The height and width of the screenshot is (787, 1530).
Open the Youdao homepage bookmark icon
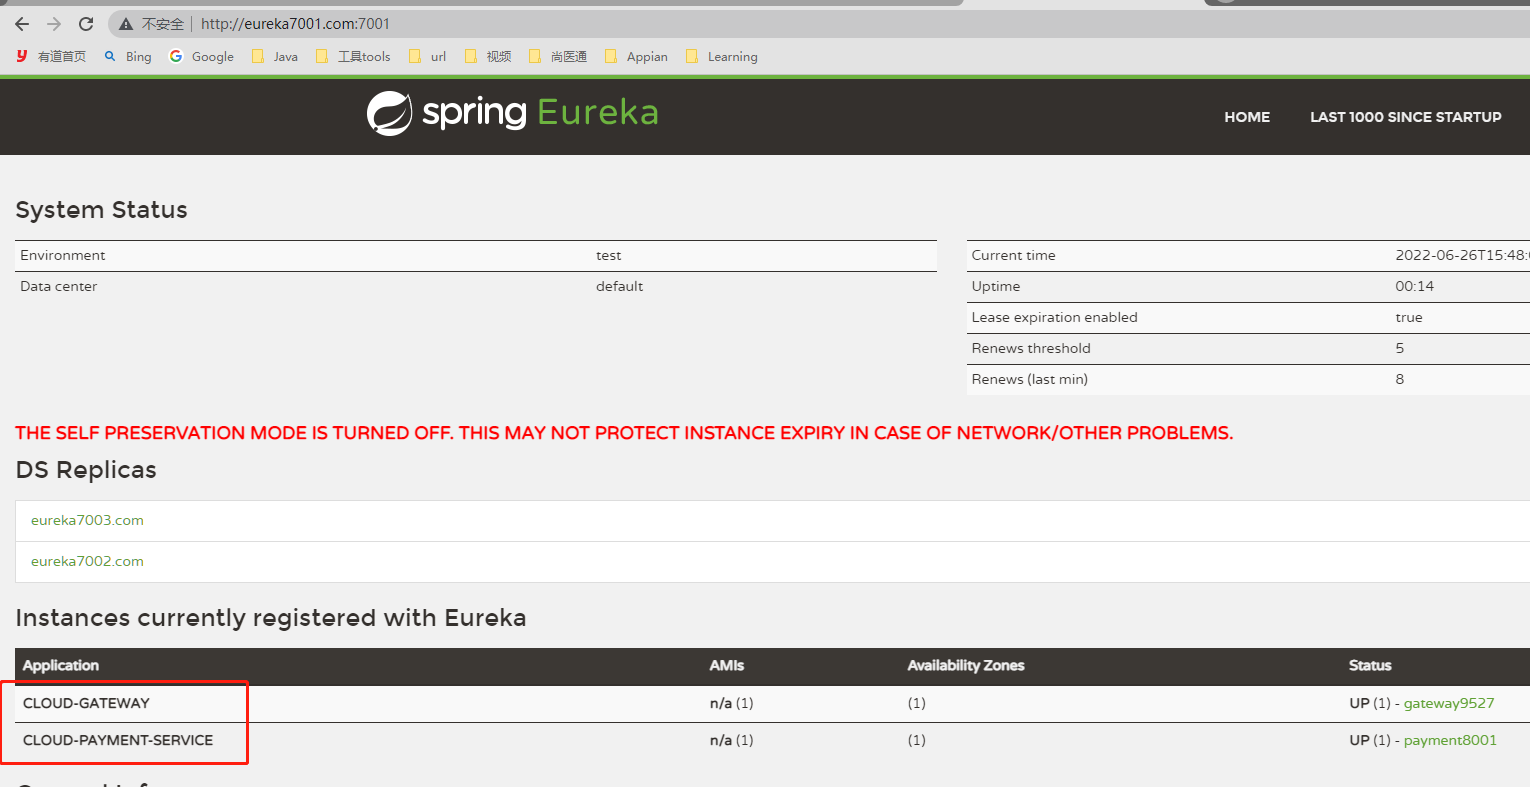(x=22, y=56)
